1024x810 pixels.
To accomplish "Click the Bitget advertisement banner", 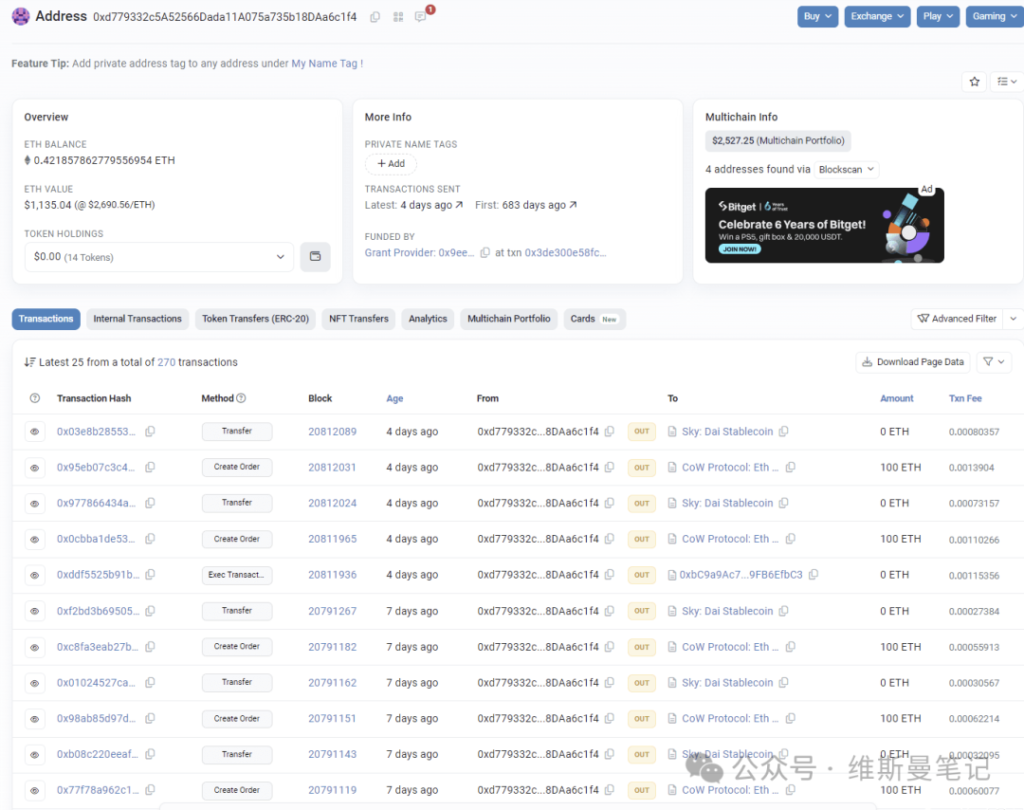I will [x=824, y=225].
